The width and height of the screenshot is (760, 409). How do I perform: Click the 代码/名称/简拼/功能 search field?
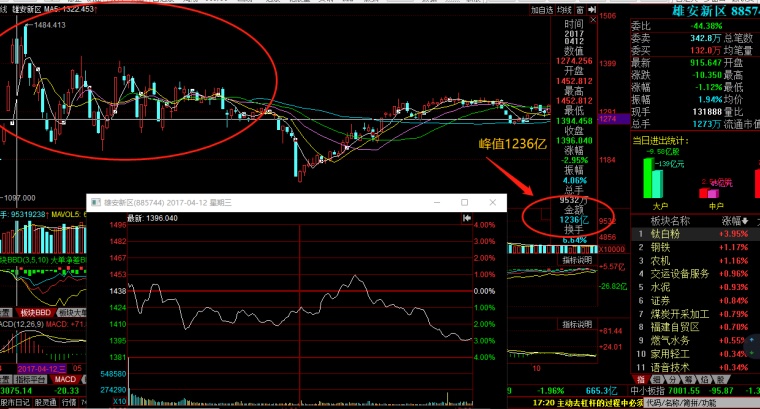(x=702, y=403)
